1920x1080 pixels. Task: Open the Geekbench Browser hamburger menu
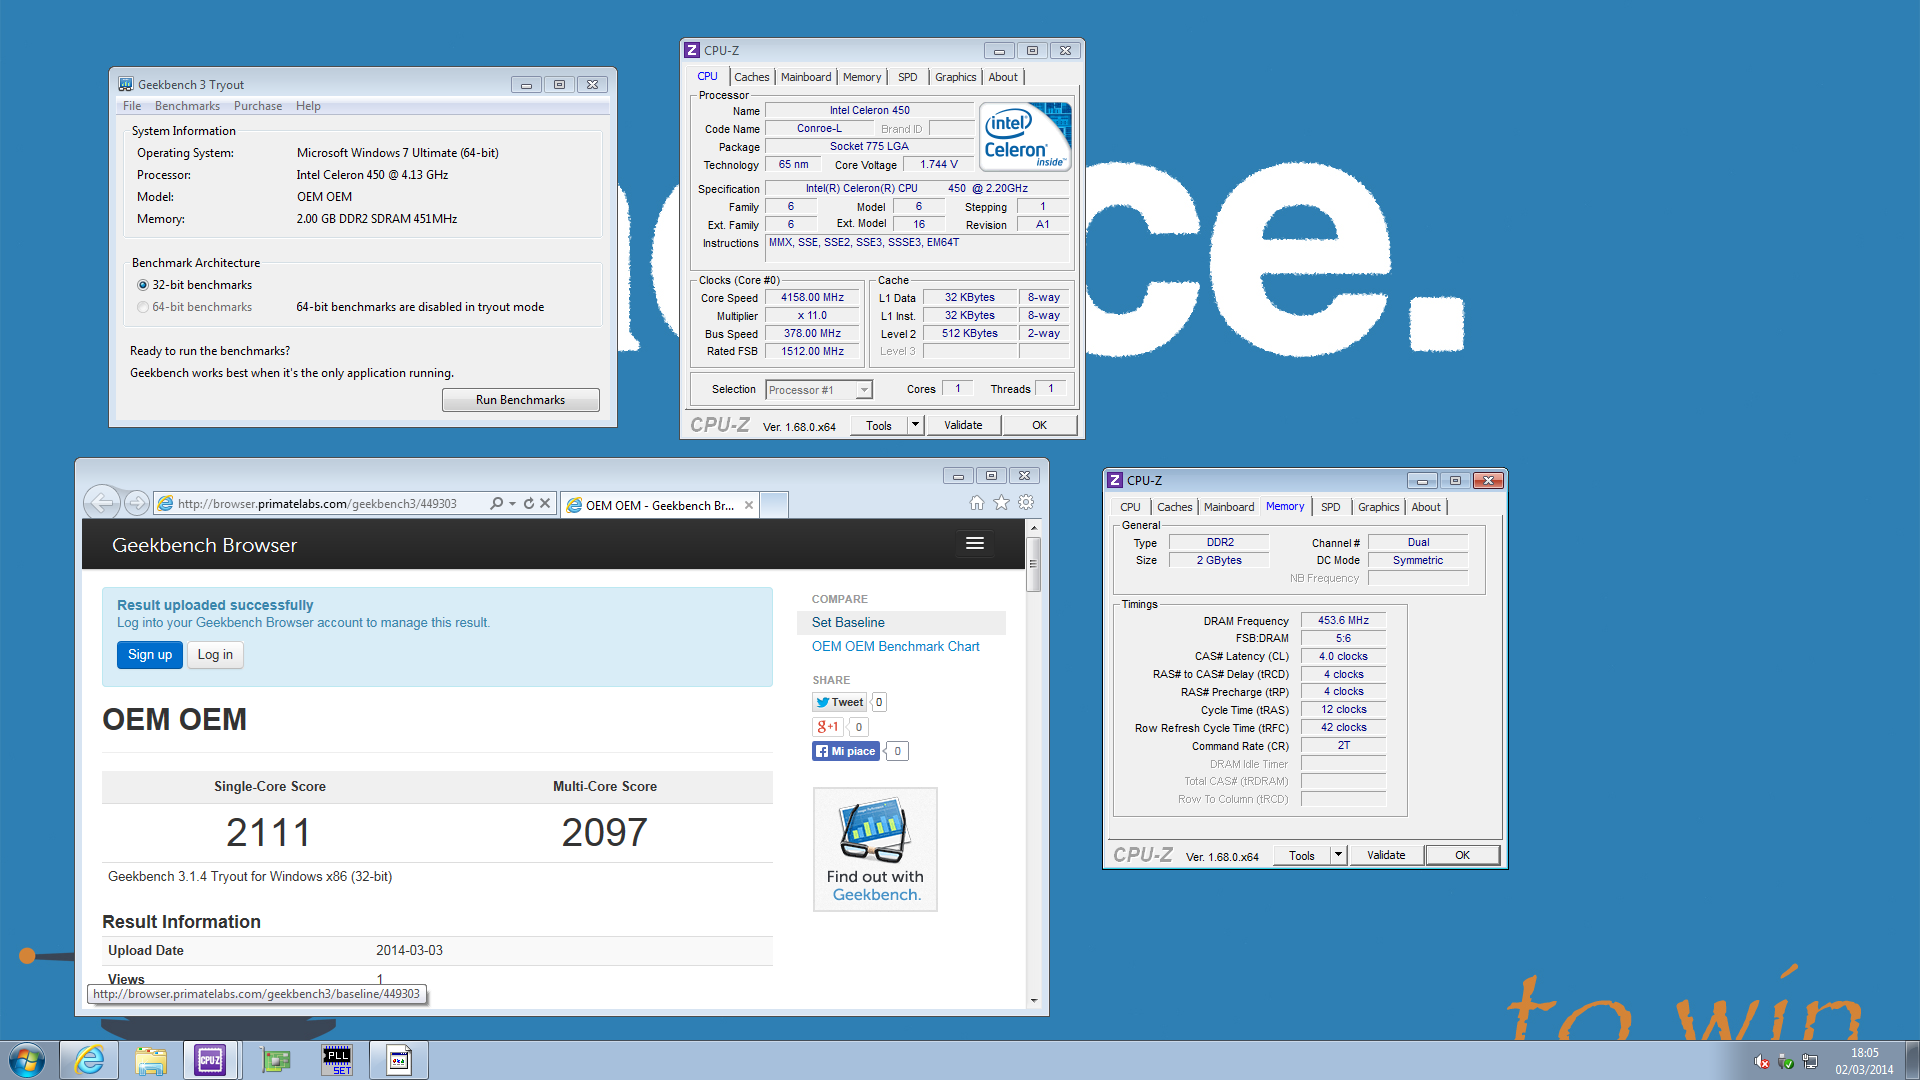tap(975, 543)
